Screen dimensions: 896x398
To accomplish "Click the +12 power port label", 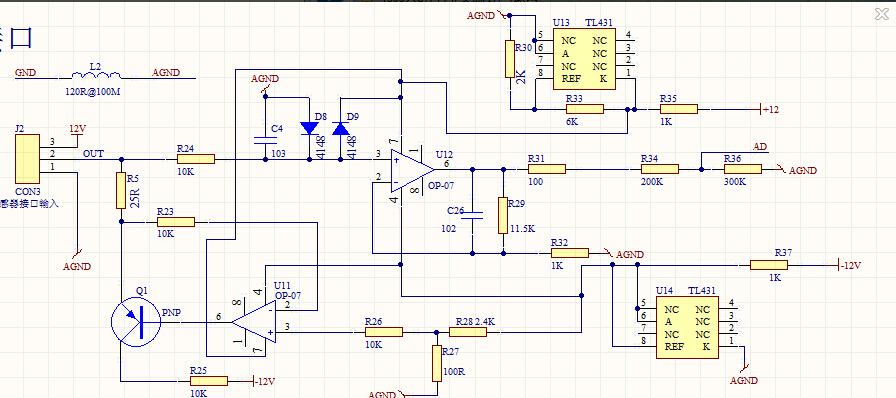I will click(x=771, y=110).
